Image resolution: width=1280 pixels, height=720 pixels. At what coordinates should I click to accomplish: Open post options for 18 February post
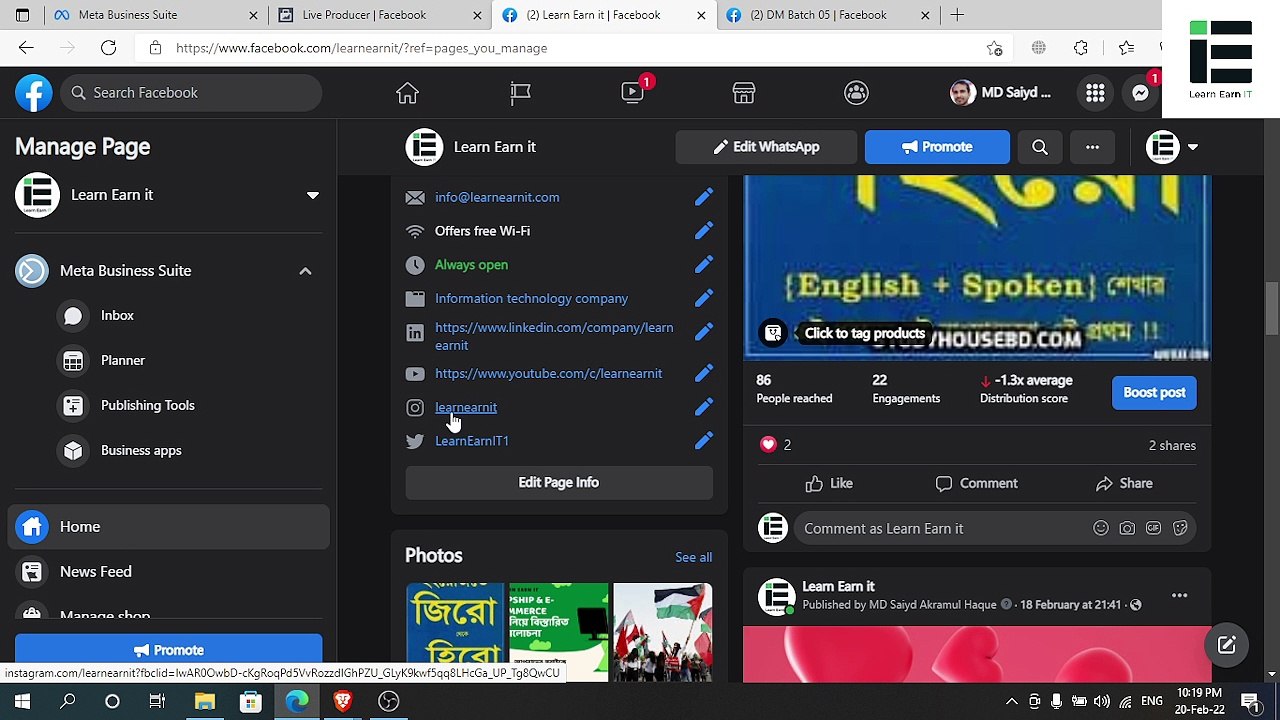pyautogui.click(x=1180, y=596)
